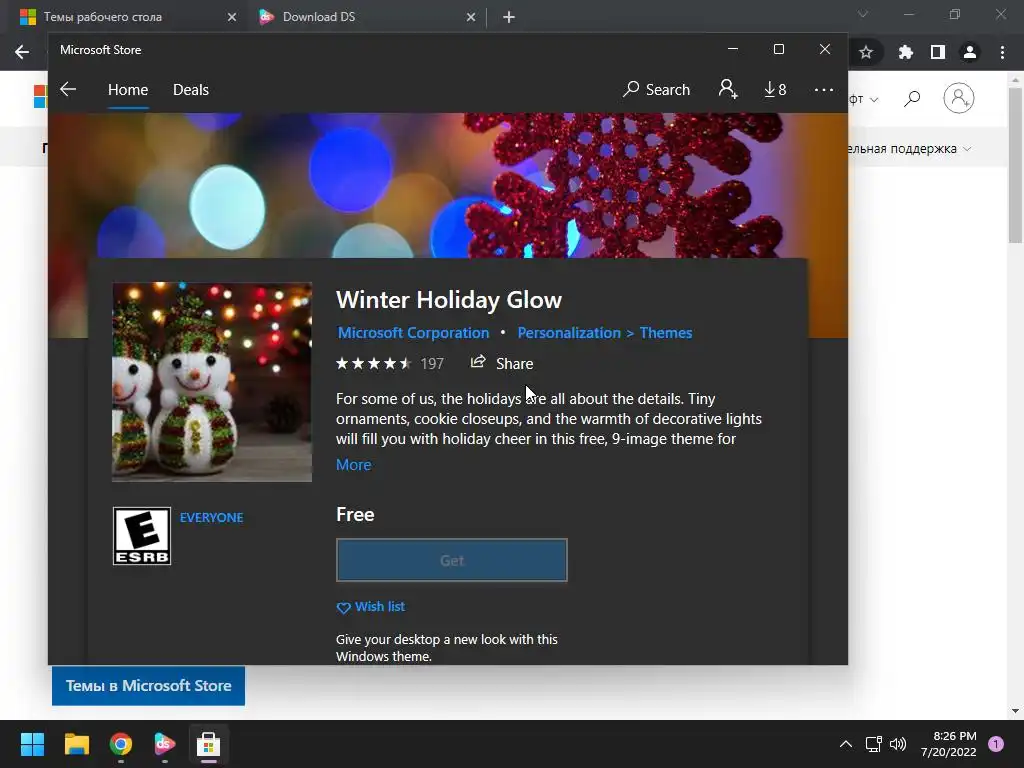Open Chrome Extensions puzzle icon
1024x768 pixels.
point(906,52)
